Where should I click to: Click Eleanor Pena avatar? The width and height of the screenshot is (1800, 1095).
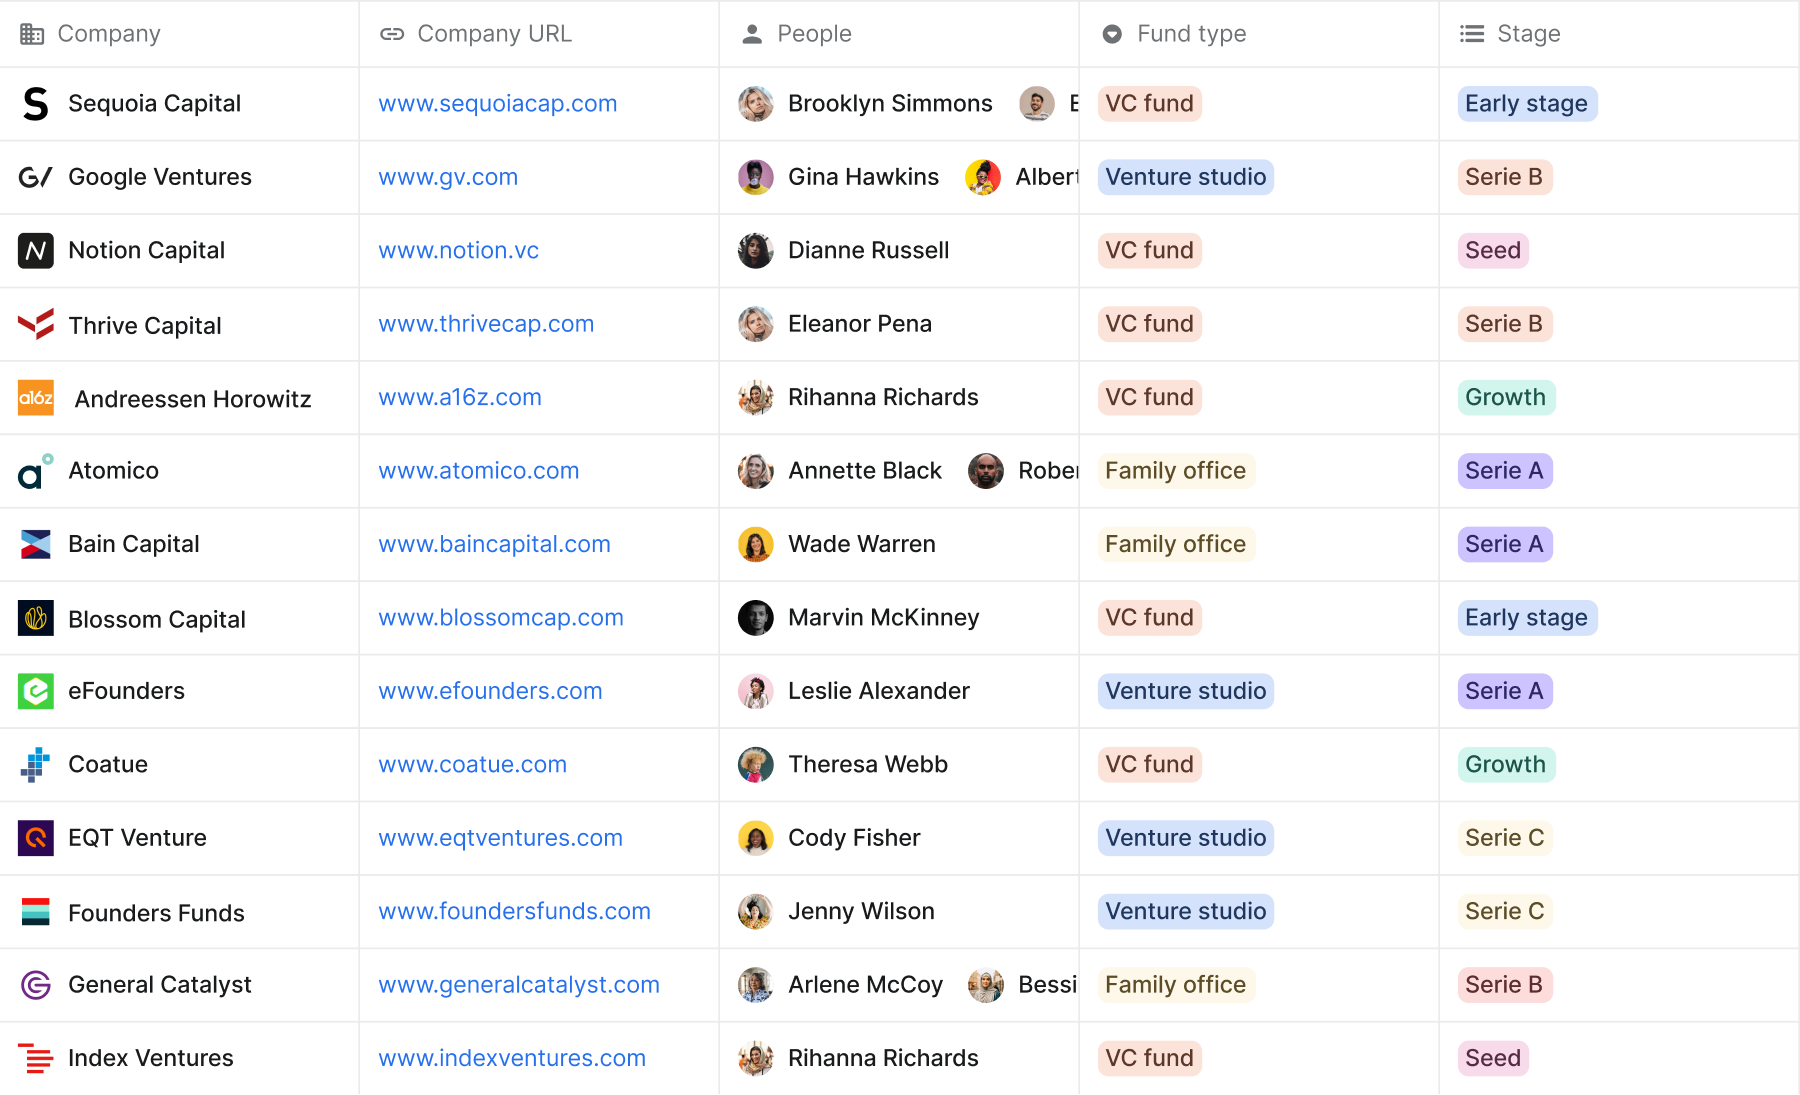(x=756, y=324)
